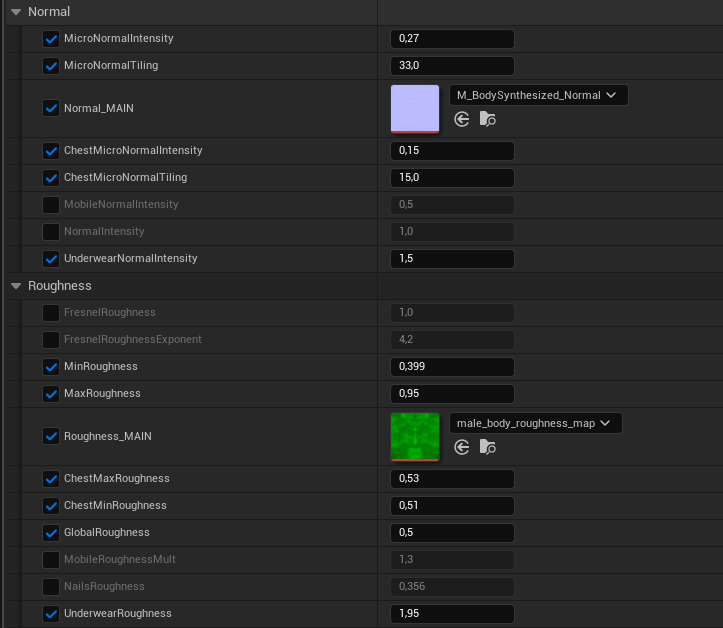
Task: Disable ChestMicroNormalTiling override
Action: [x=51, y=178]
